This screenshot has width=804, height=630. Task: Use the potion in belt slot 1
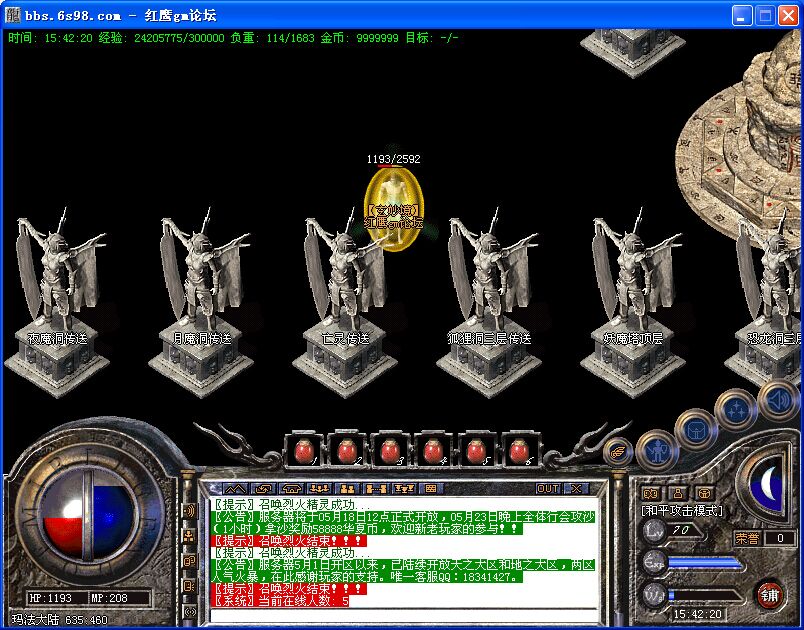coord(304,451)
